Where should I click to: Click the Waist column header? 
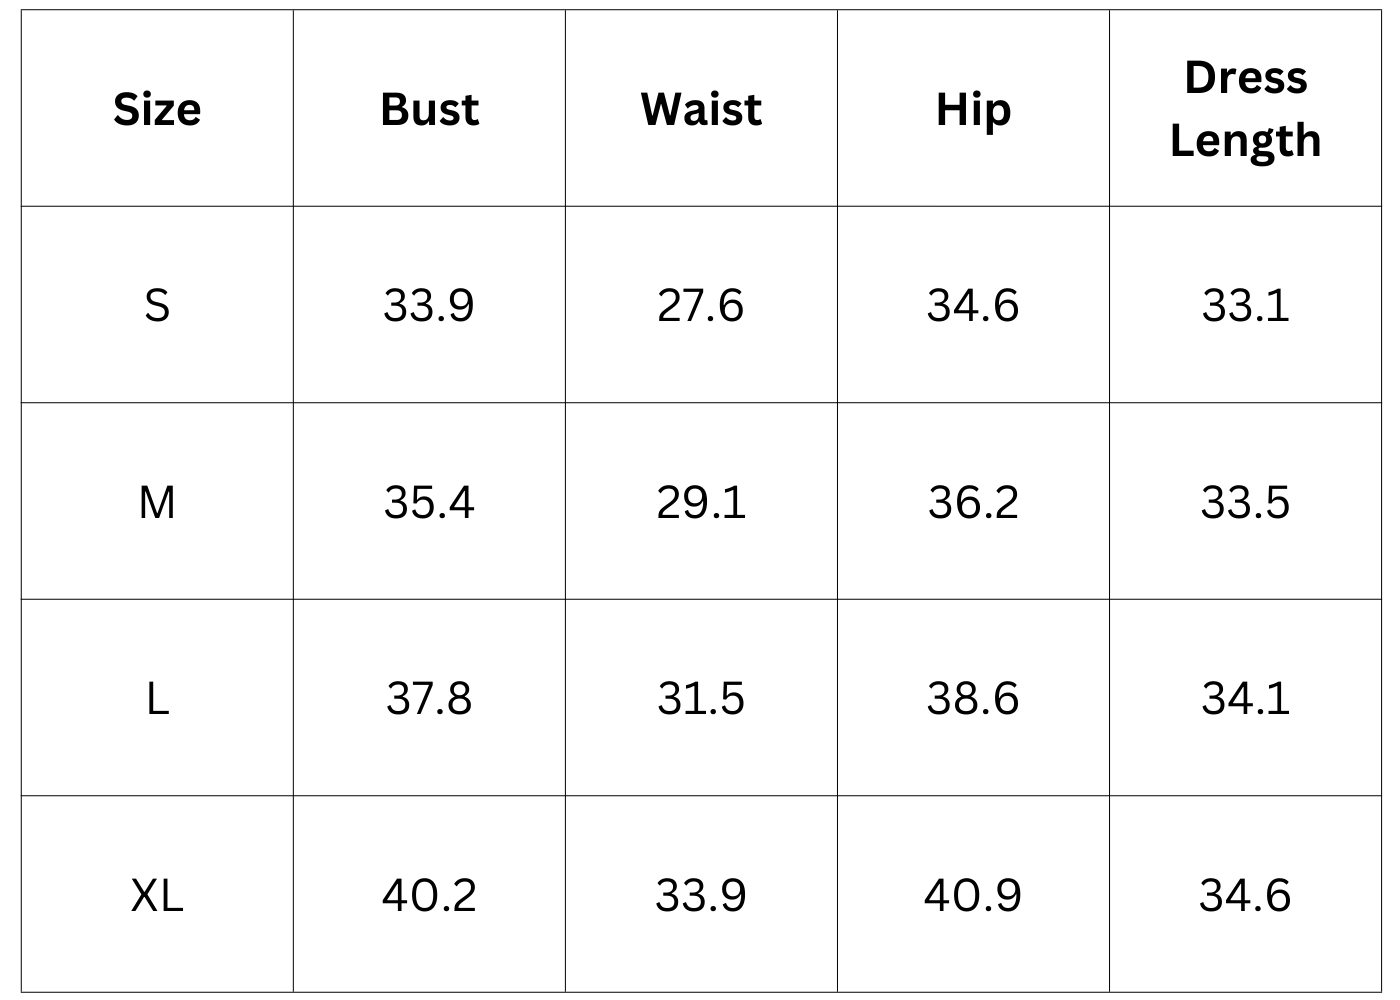[x=701, y=109]
